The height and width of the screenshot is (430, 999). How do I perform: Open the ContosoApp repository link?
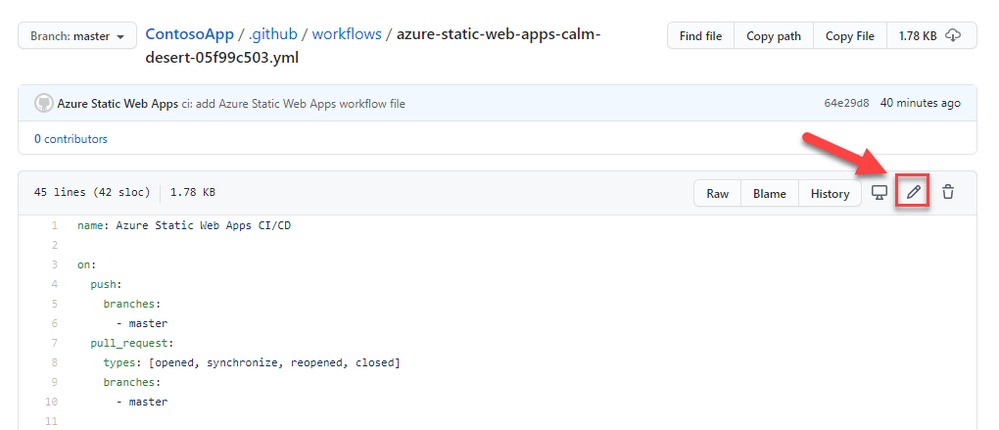(x=190, y=34)
